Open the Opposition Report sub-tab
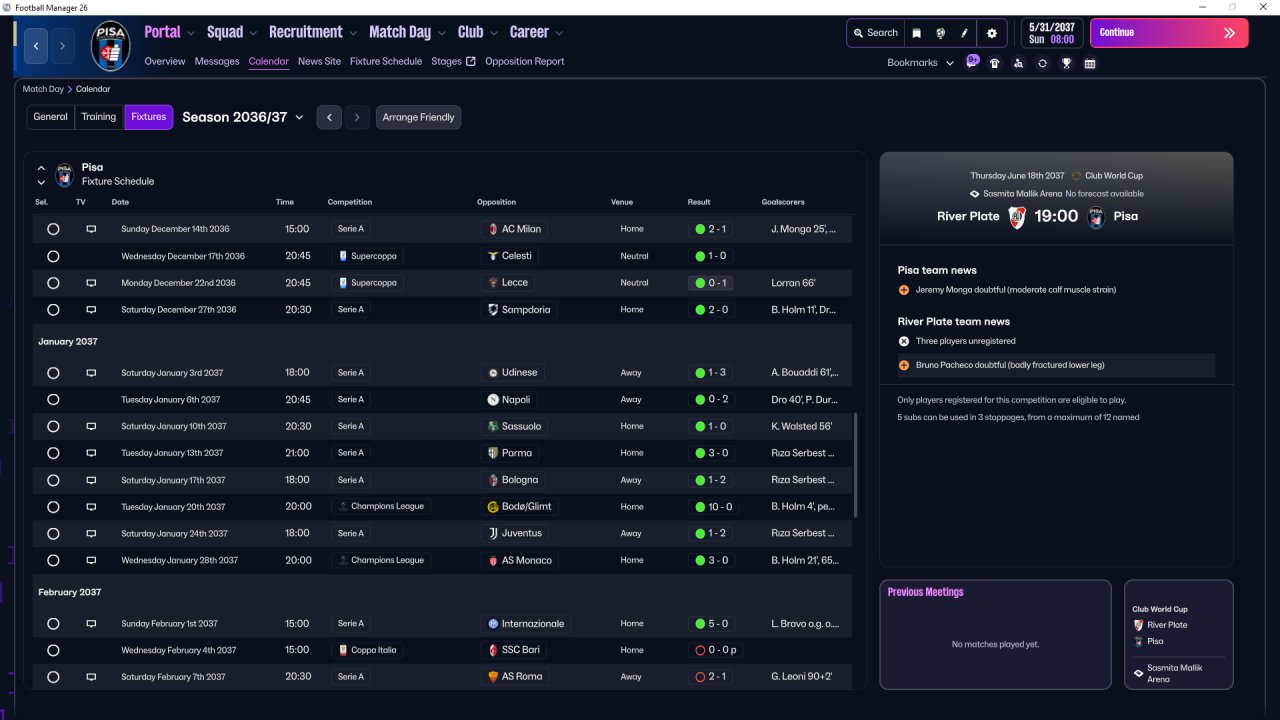Image resolution: width=1280 pixels, height=720 pixels. click(x=525, y=62)
